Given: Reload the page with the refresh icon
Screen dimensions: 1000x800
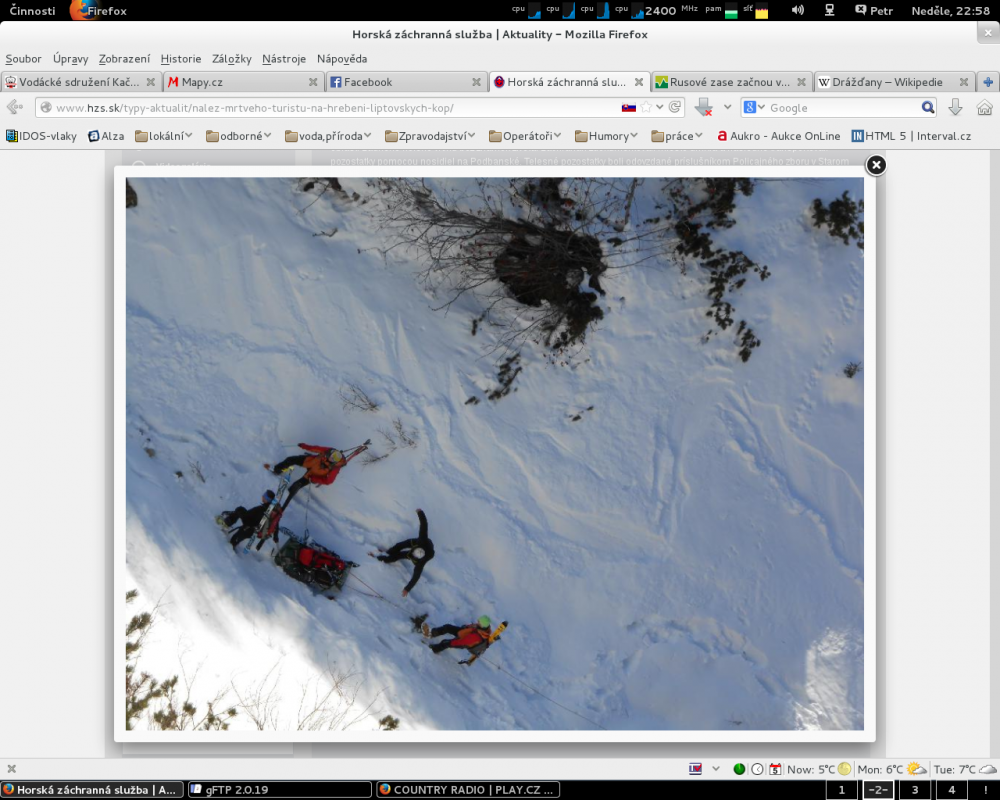Looking at the screenshot, I should coord(676,108).
